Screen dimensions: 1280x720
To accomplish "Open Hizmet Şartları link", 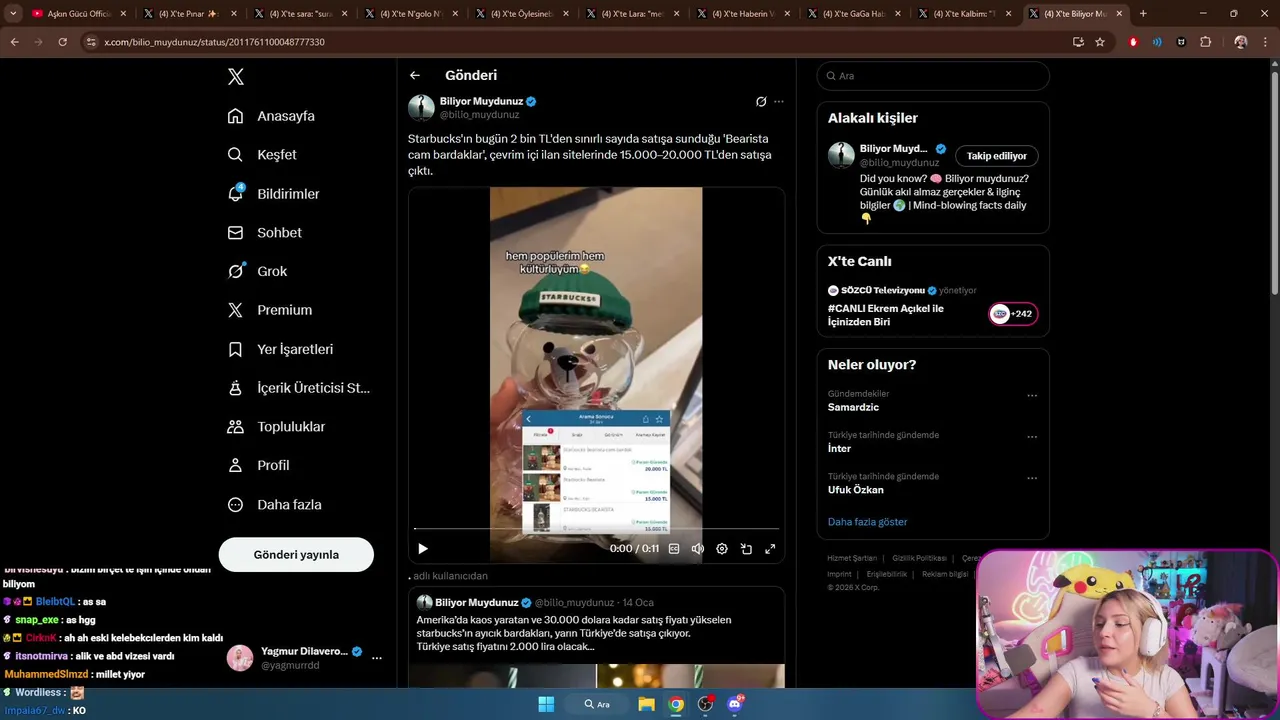I will tap(852, 558).
